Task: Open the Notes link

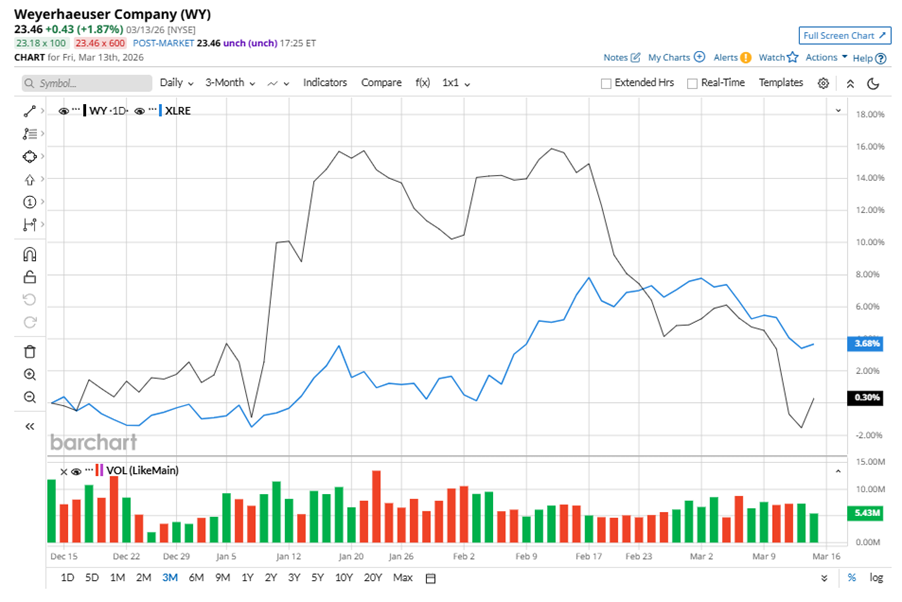Action: 621,58
